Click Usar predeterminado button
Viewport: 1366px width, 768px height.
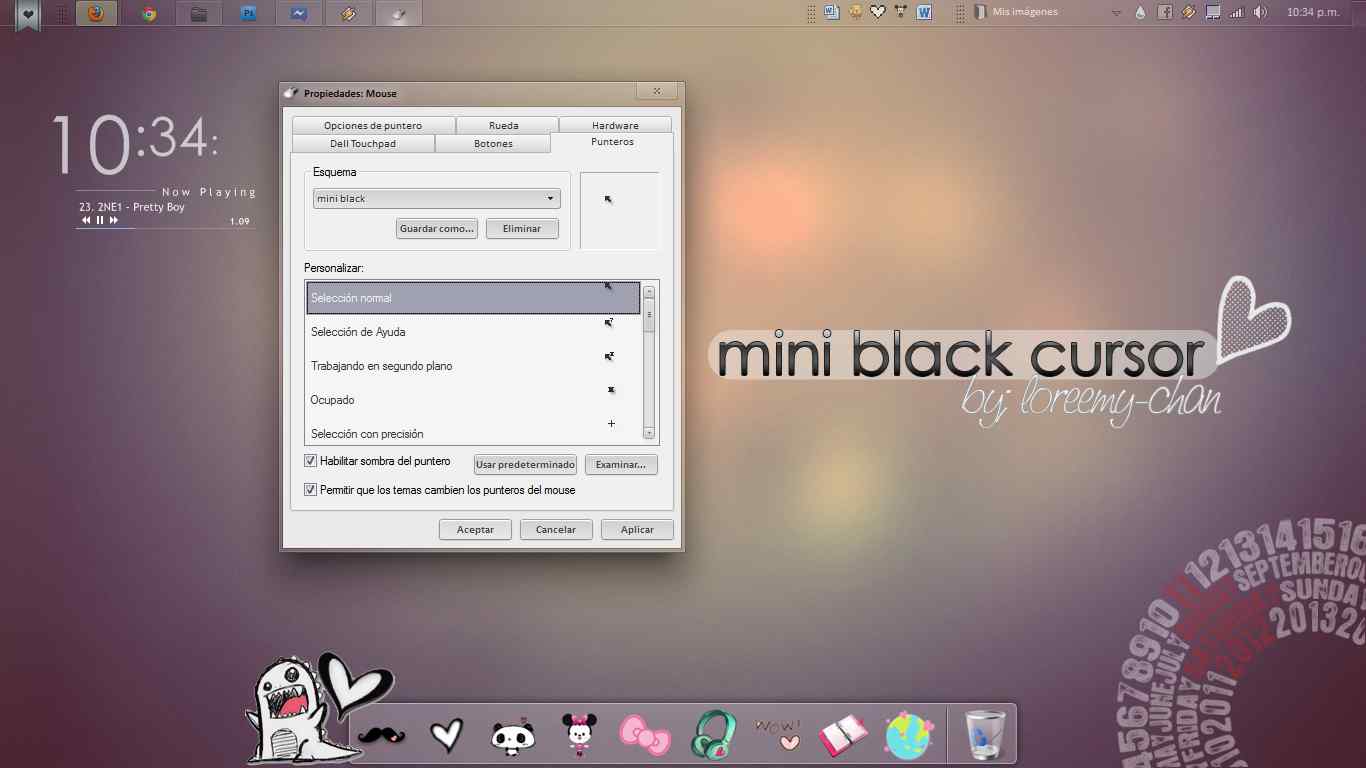(525, 464)
